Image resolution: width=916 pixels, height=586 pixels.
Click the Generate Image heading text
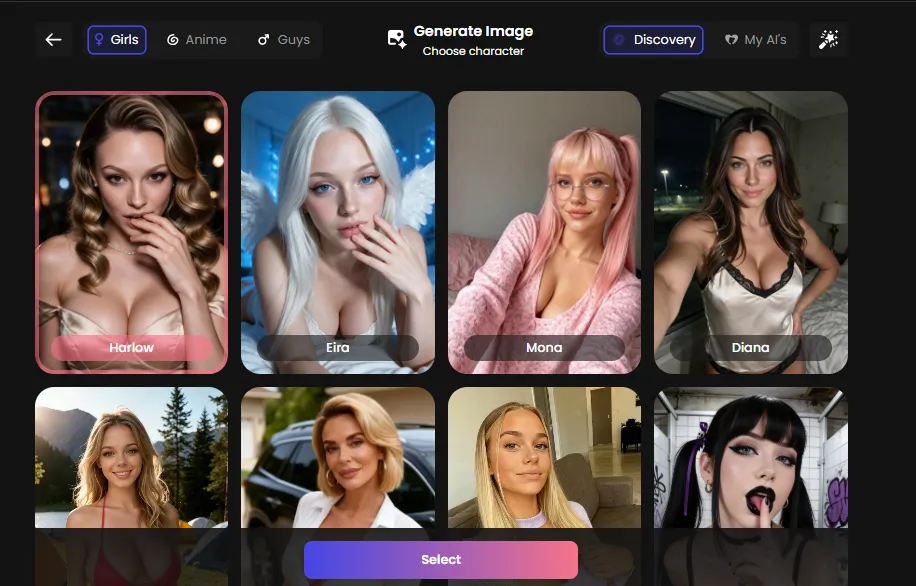[x=473, y=31]
